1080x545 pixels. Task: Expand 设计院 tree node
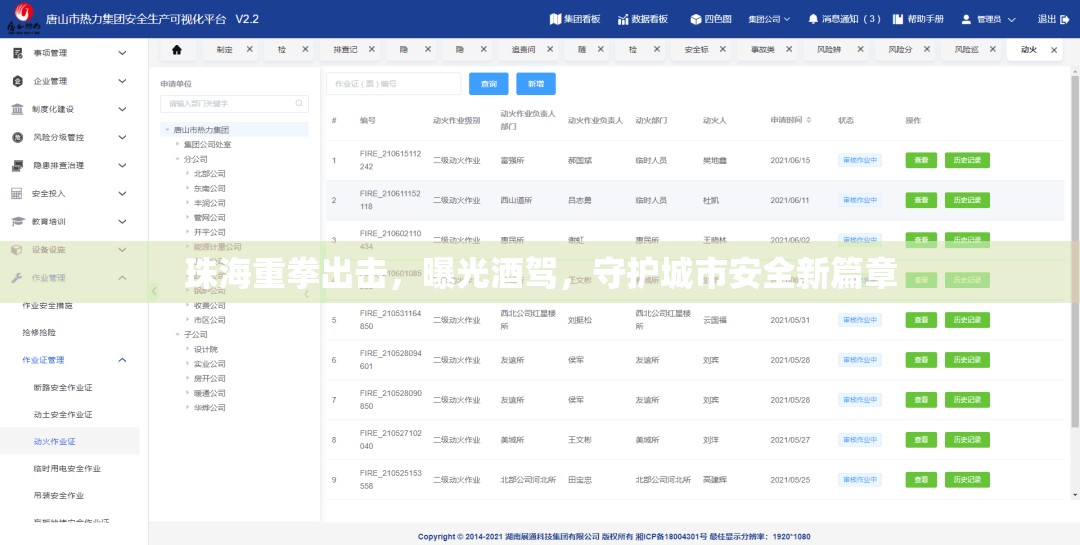tap(187, 349)
